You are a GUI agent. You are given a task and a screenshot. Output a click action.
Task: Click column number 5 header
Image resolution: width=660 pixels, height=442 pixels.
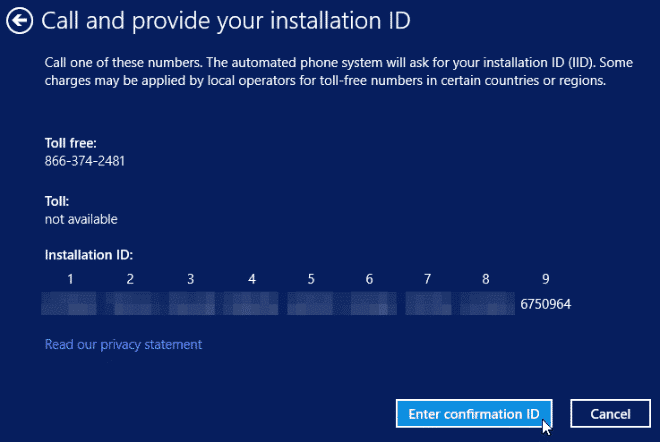[311, 279]
